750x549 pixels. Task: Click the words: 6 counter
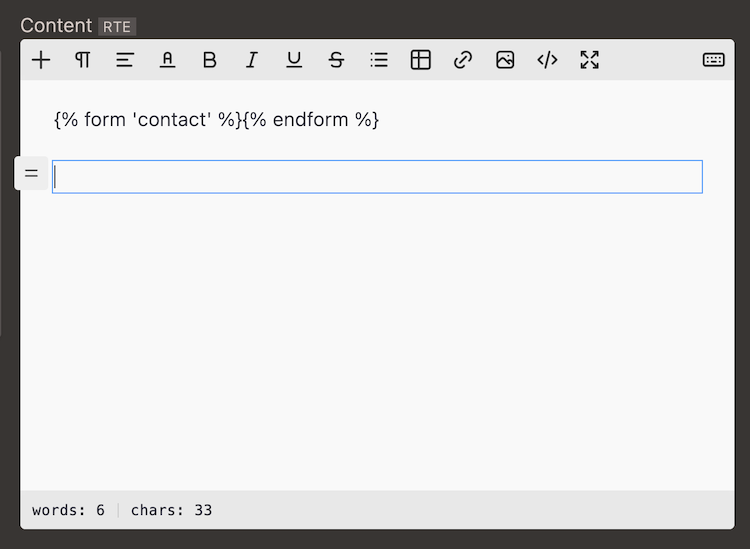pos(68,510)
